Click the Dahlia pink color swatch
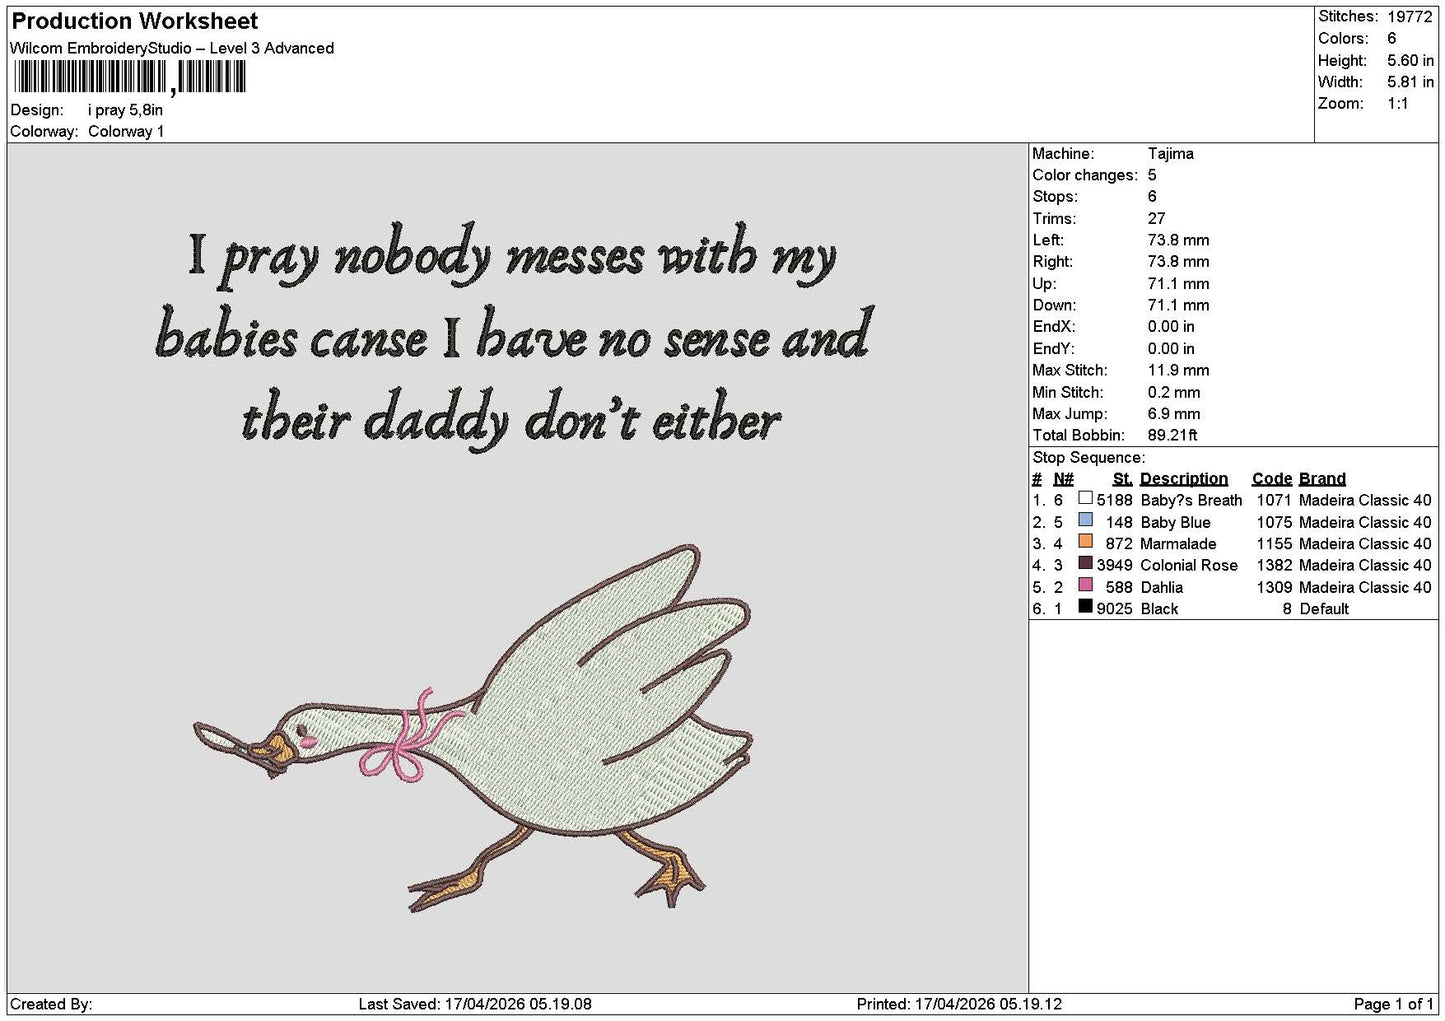This screenshot has width=1445, height=1021. click(x=1085, y=585)
